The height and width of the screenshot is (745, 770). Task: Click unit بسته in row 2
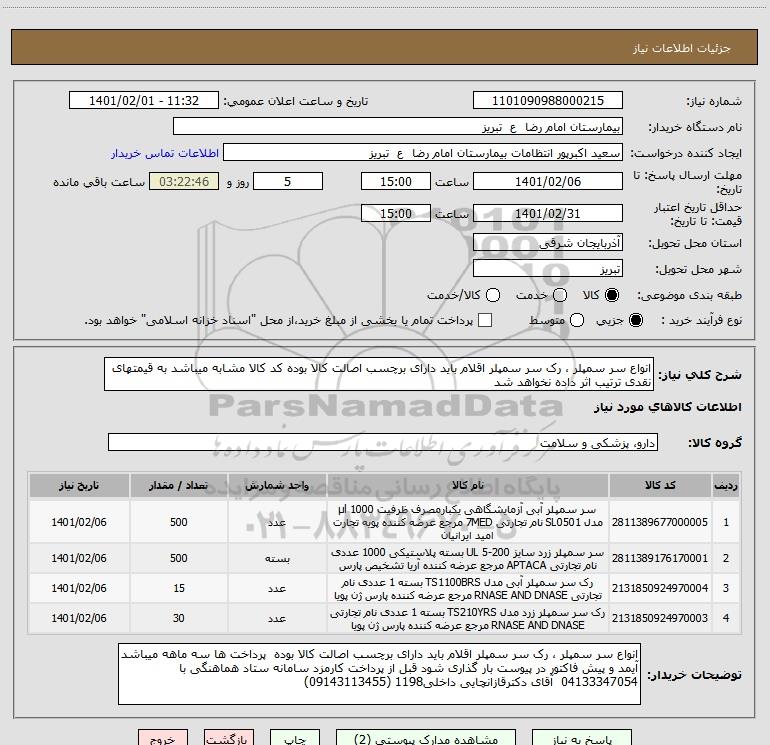277,558
